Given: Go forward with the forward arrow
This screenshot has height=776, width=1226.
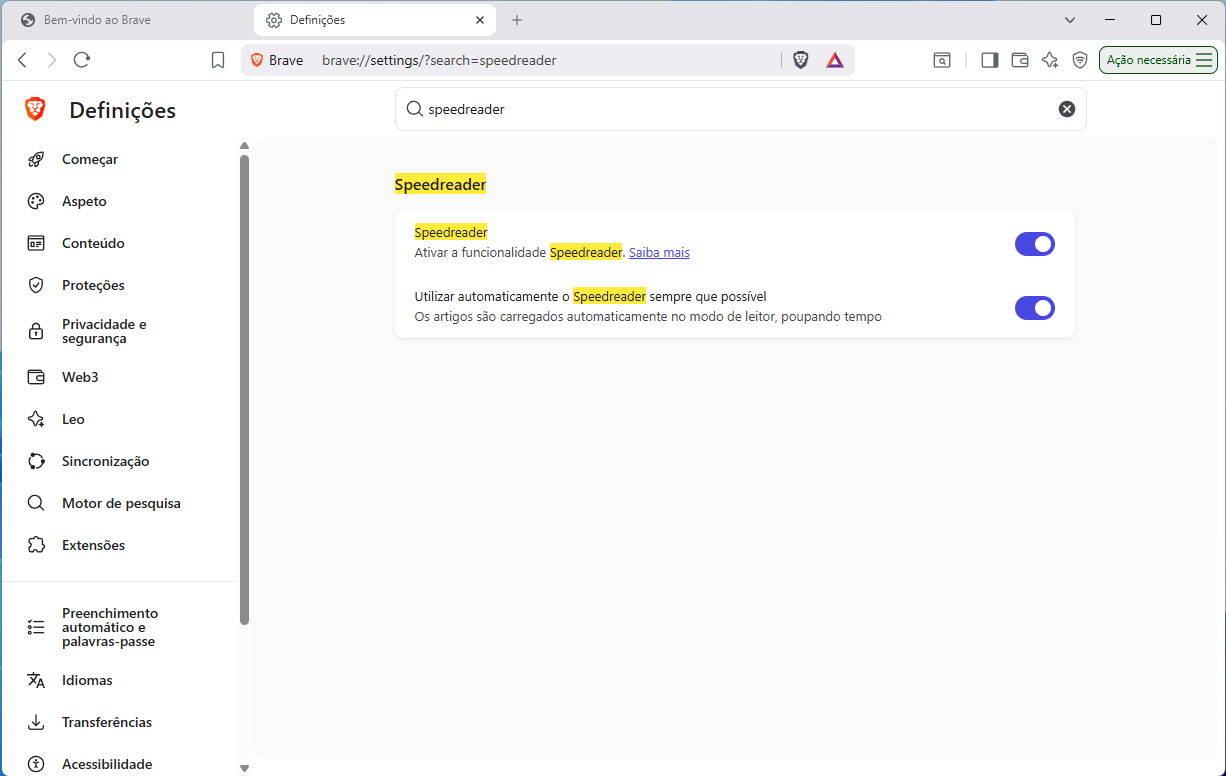Looking at the screenshot, I should [x=52, y=60].
